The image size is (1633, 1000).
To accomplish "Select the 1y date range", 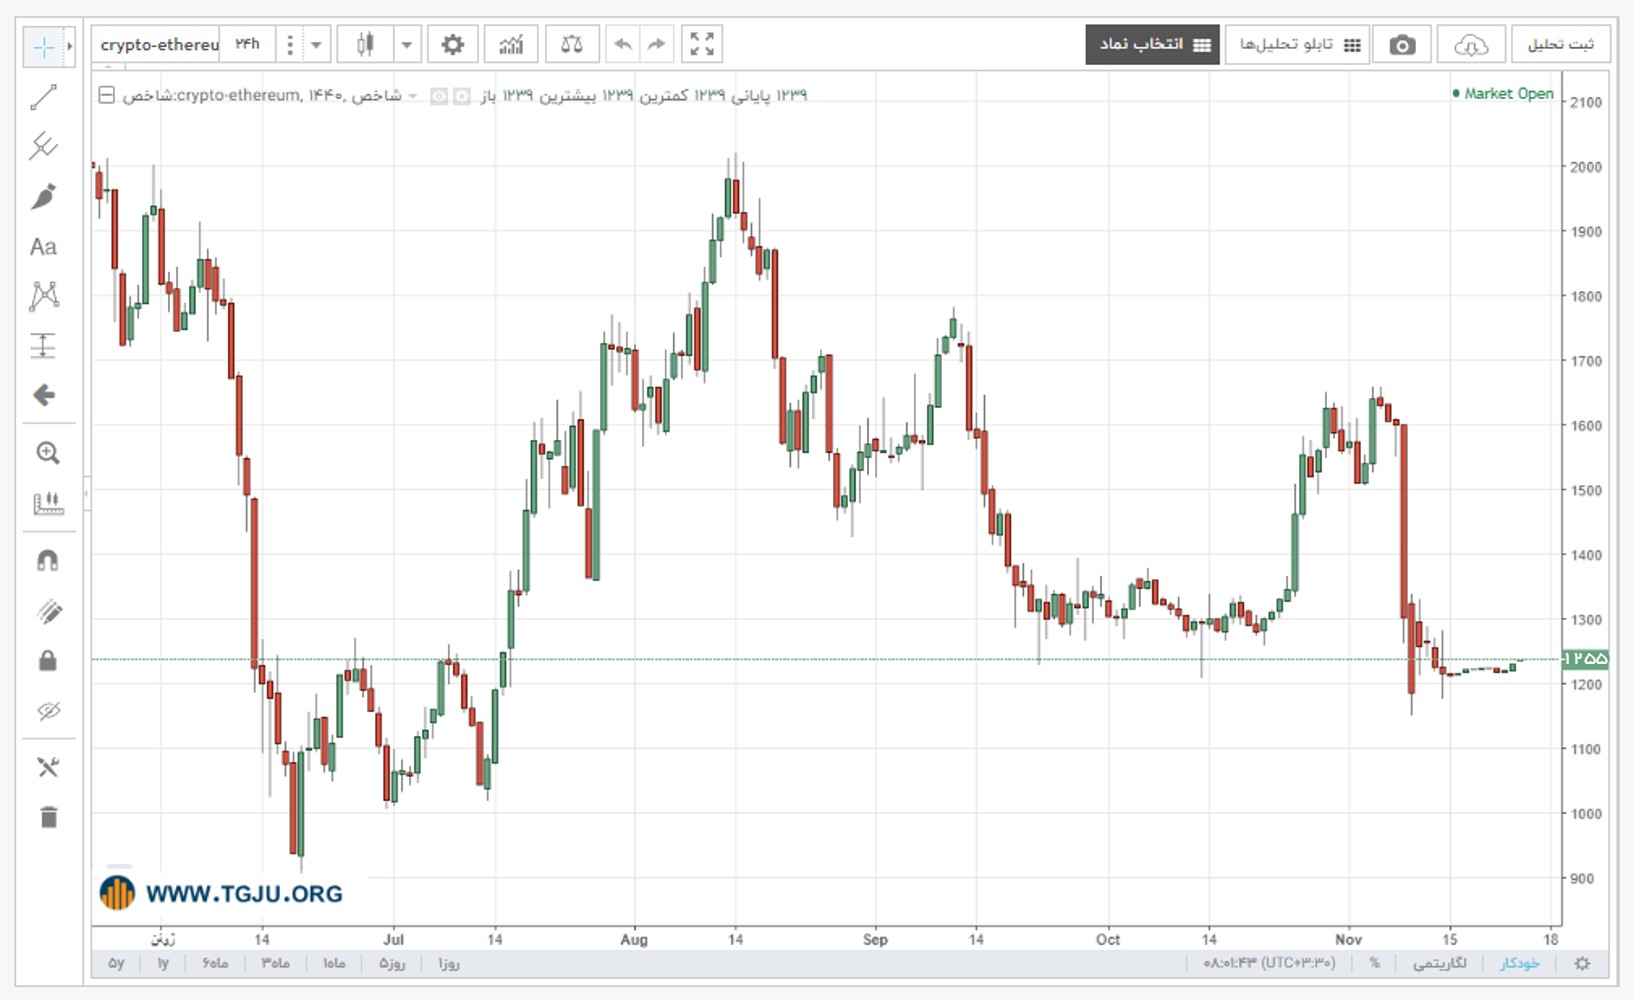I will (x=163, y=964).
